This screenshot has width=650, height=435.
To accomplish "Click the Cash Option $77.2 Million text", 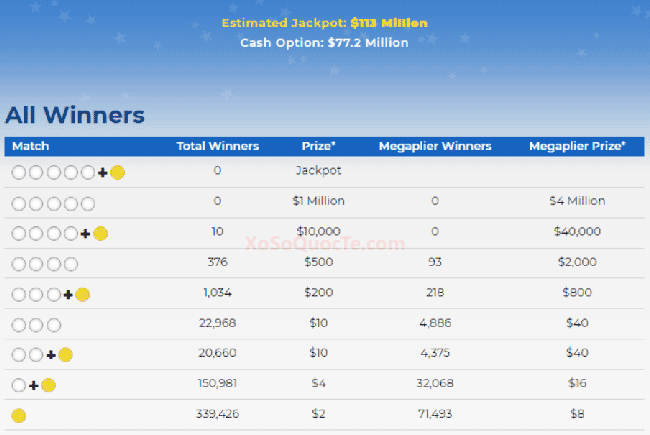I will pos(324,43).
